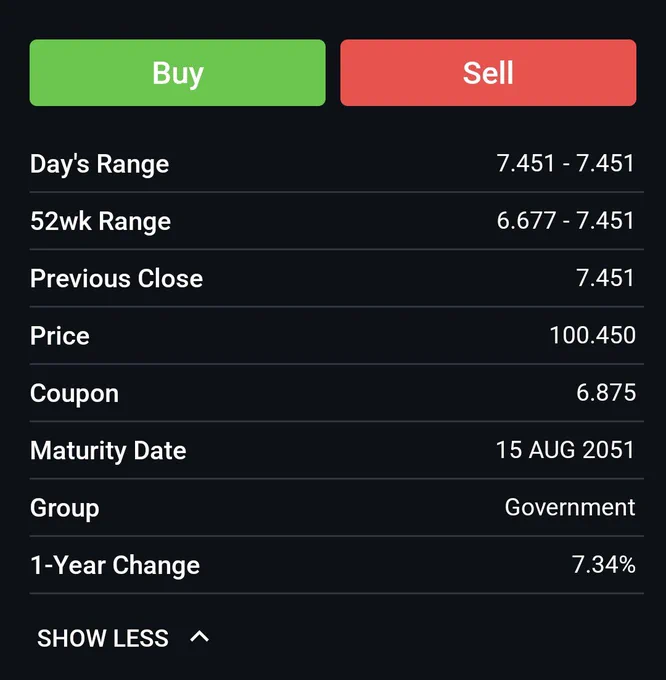This screenshot has width=666, height=680.
Task: Select the 15 AUG 2051 maturity value
Action: [565, 450]
